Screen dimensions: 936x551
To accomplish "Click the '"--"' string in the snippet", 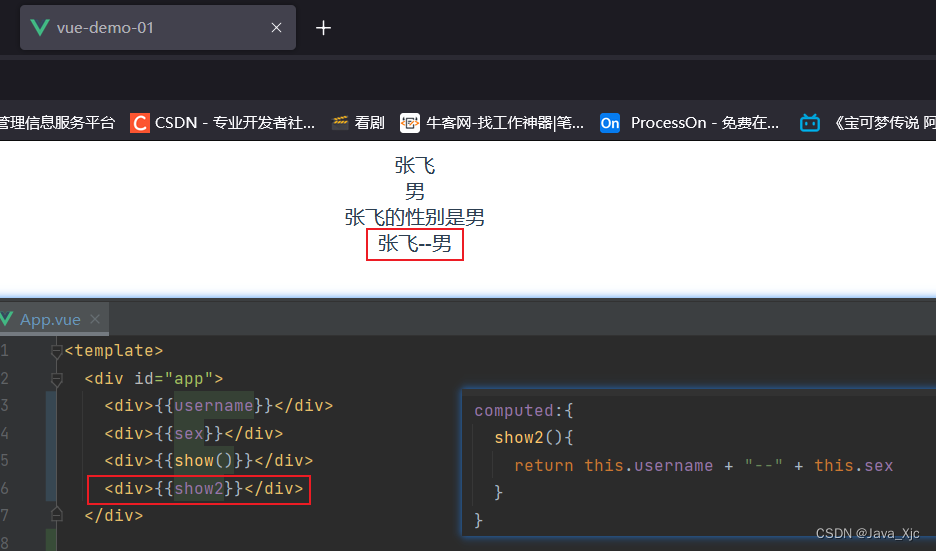I will [x=763, y=466].
